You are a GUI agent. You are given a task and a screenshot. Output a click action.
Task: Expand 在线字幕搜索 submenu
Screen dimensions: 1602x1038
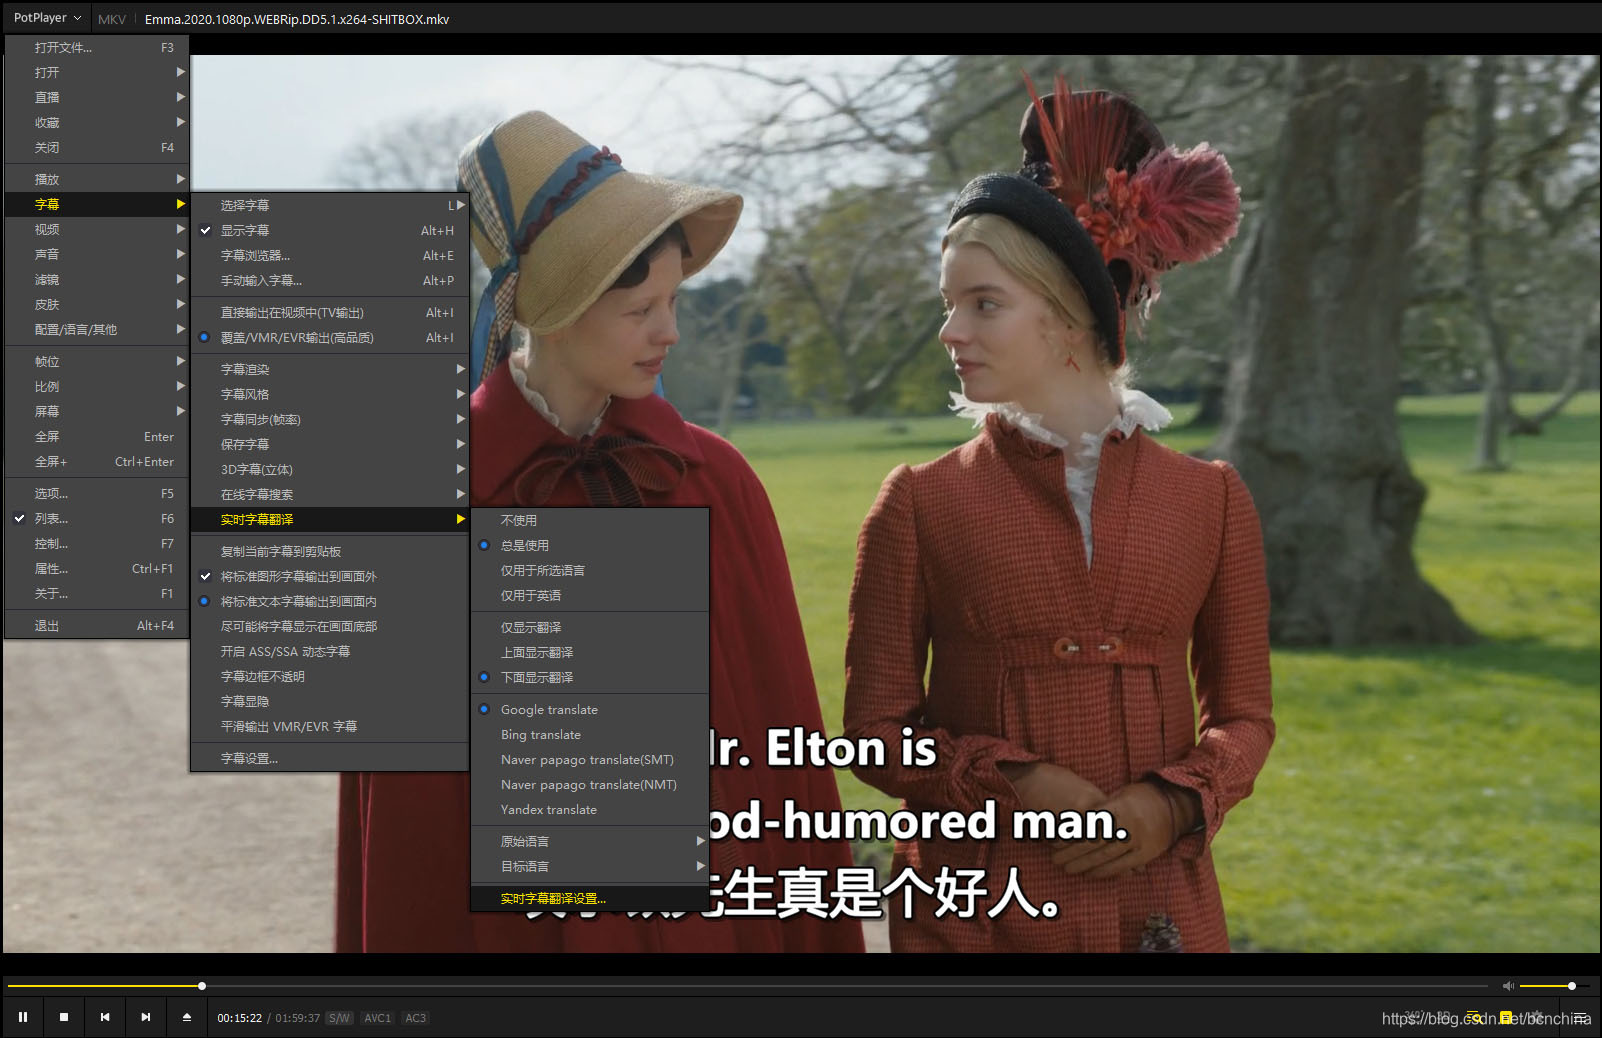click(330, 494)
